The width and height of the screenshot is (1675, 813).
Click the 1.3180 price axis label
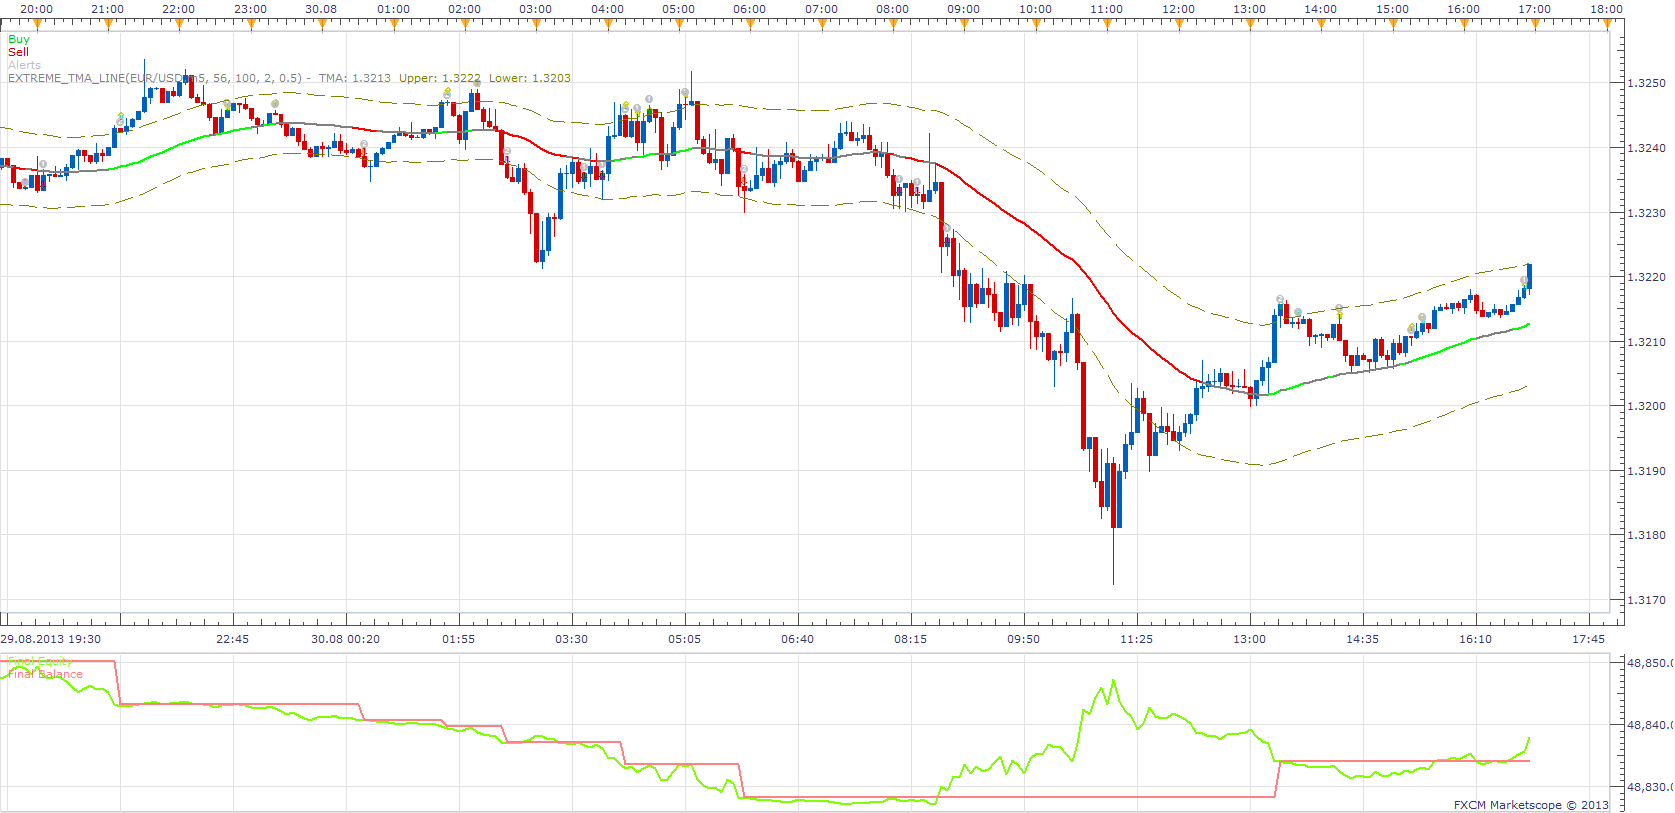1647,535
